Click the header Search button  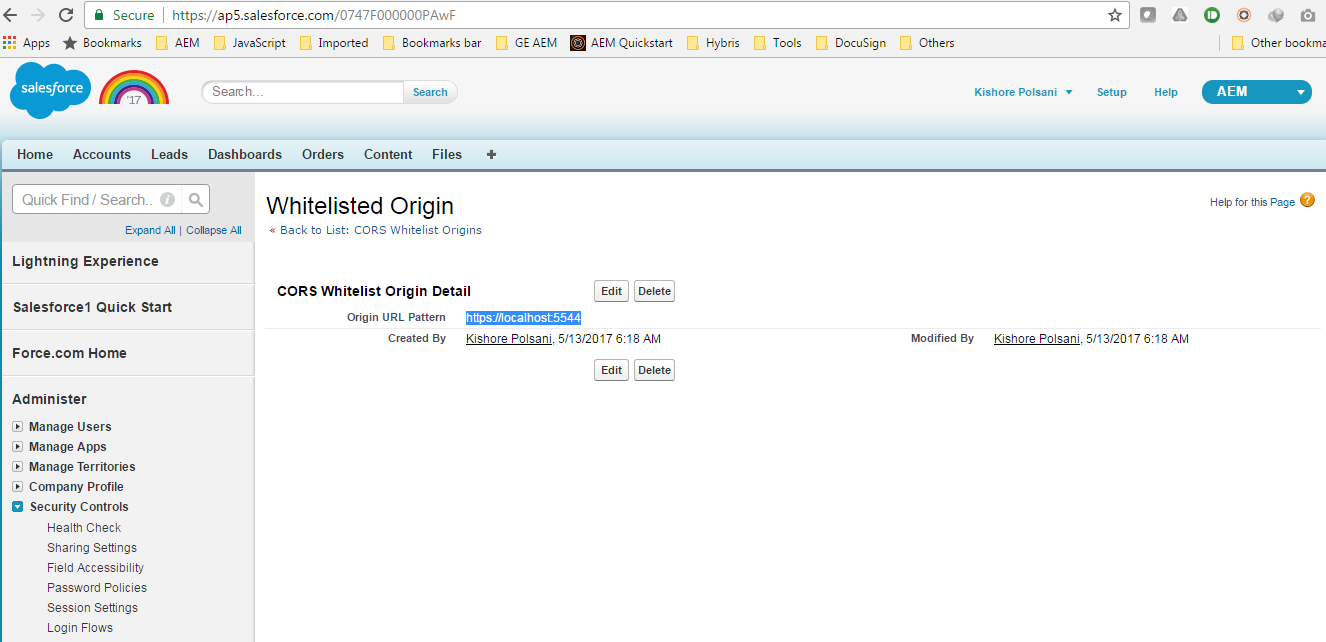(430, 92)
